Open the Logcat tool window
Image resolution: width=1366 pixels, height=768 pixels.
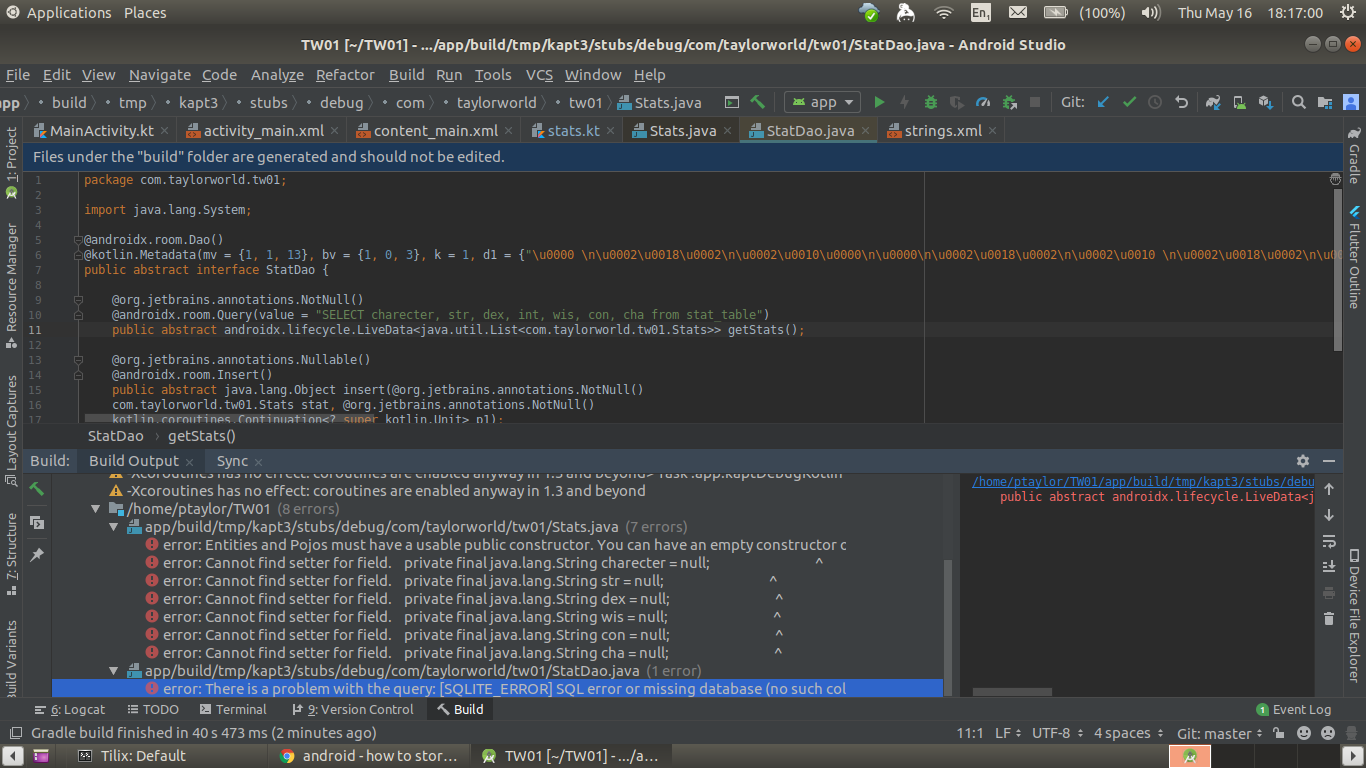70,709
